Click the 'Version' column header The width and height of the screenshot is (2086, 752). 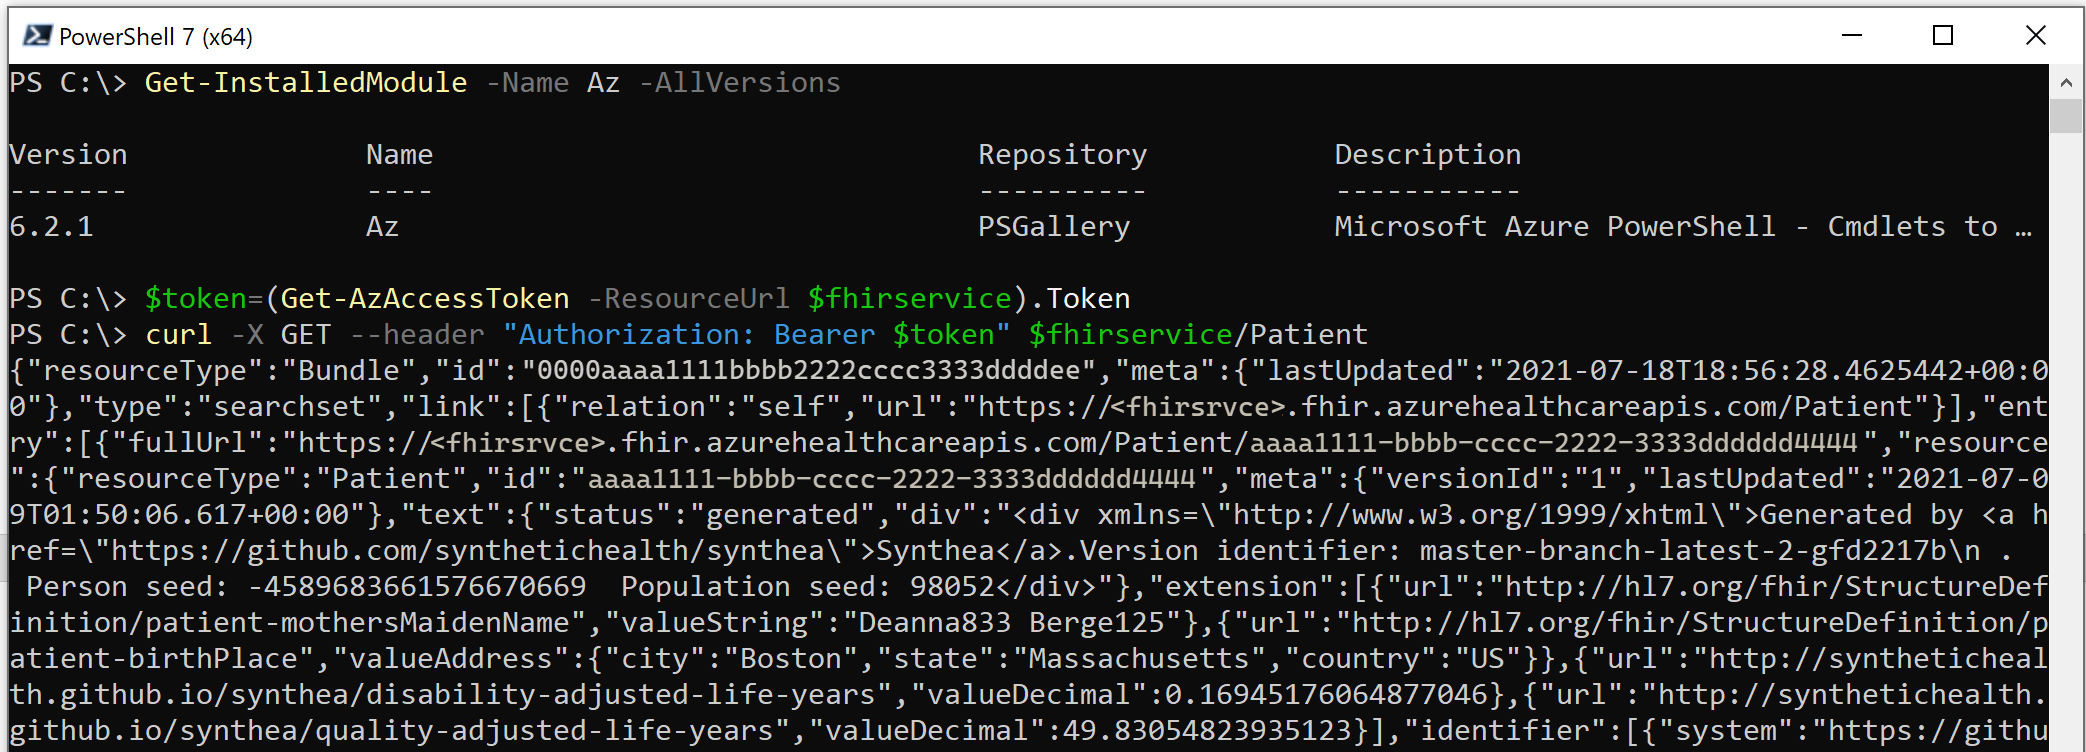tap(69, 155)
